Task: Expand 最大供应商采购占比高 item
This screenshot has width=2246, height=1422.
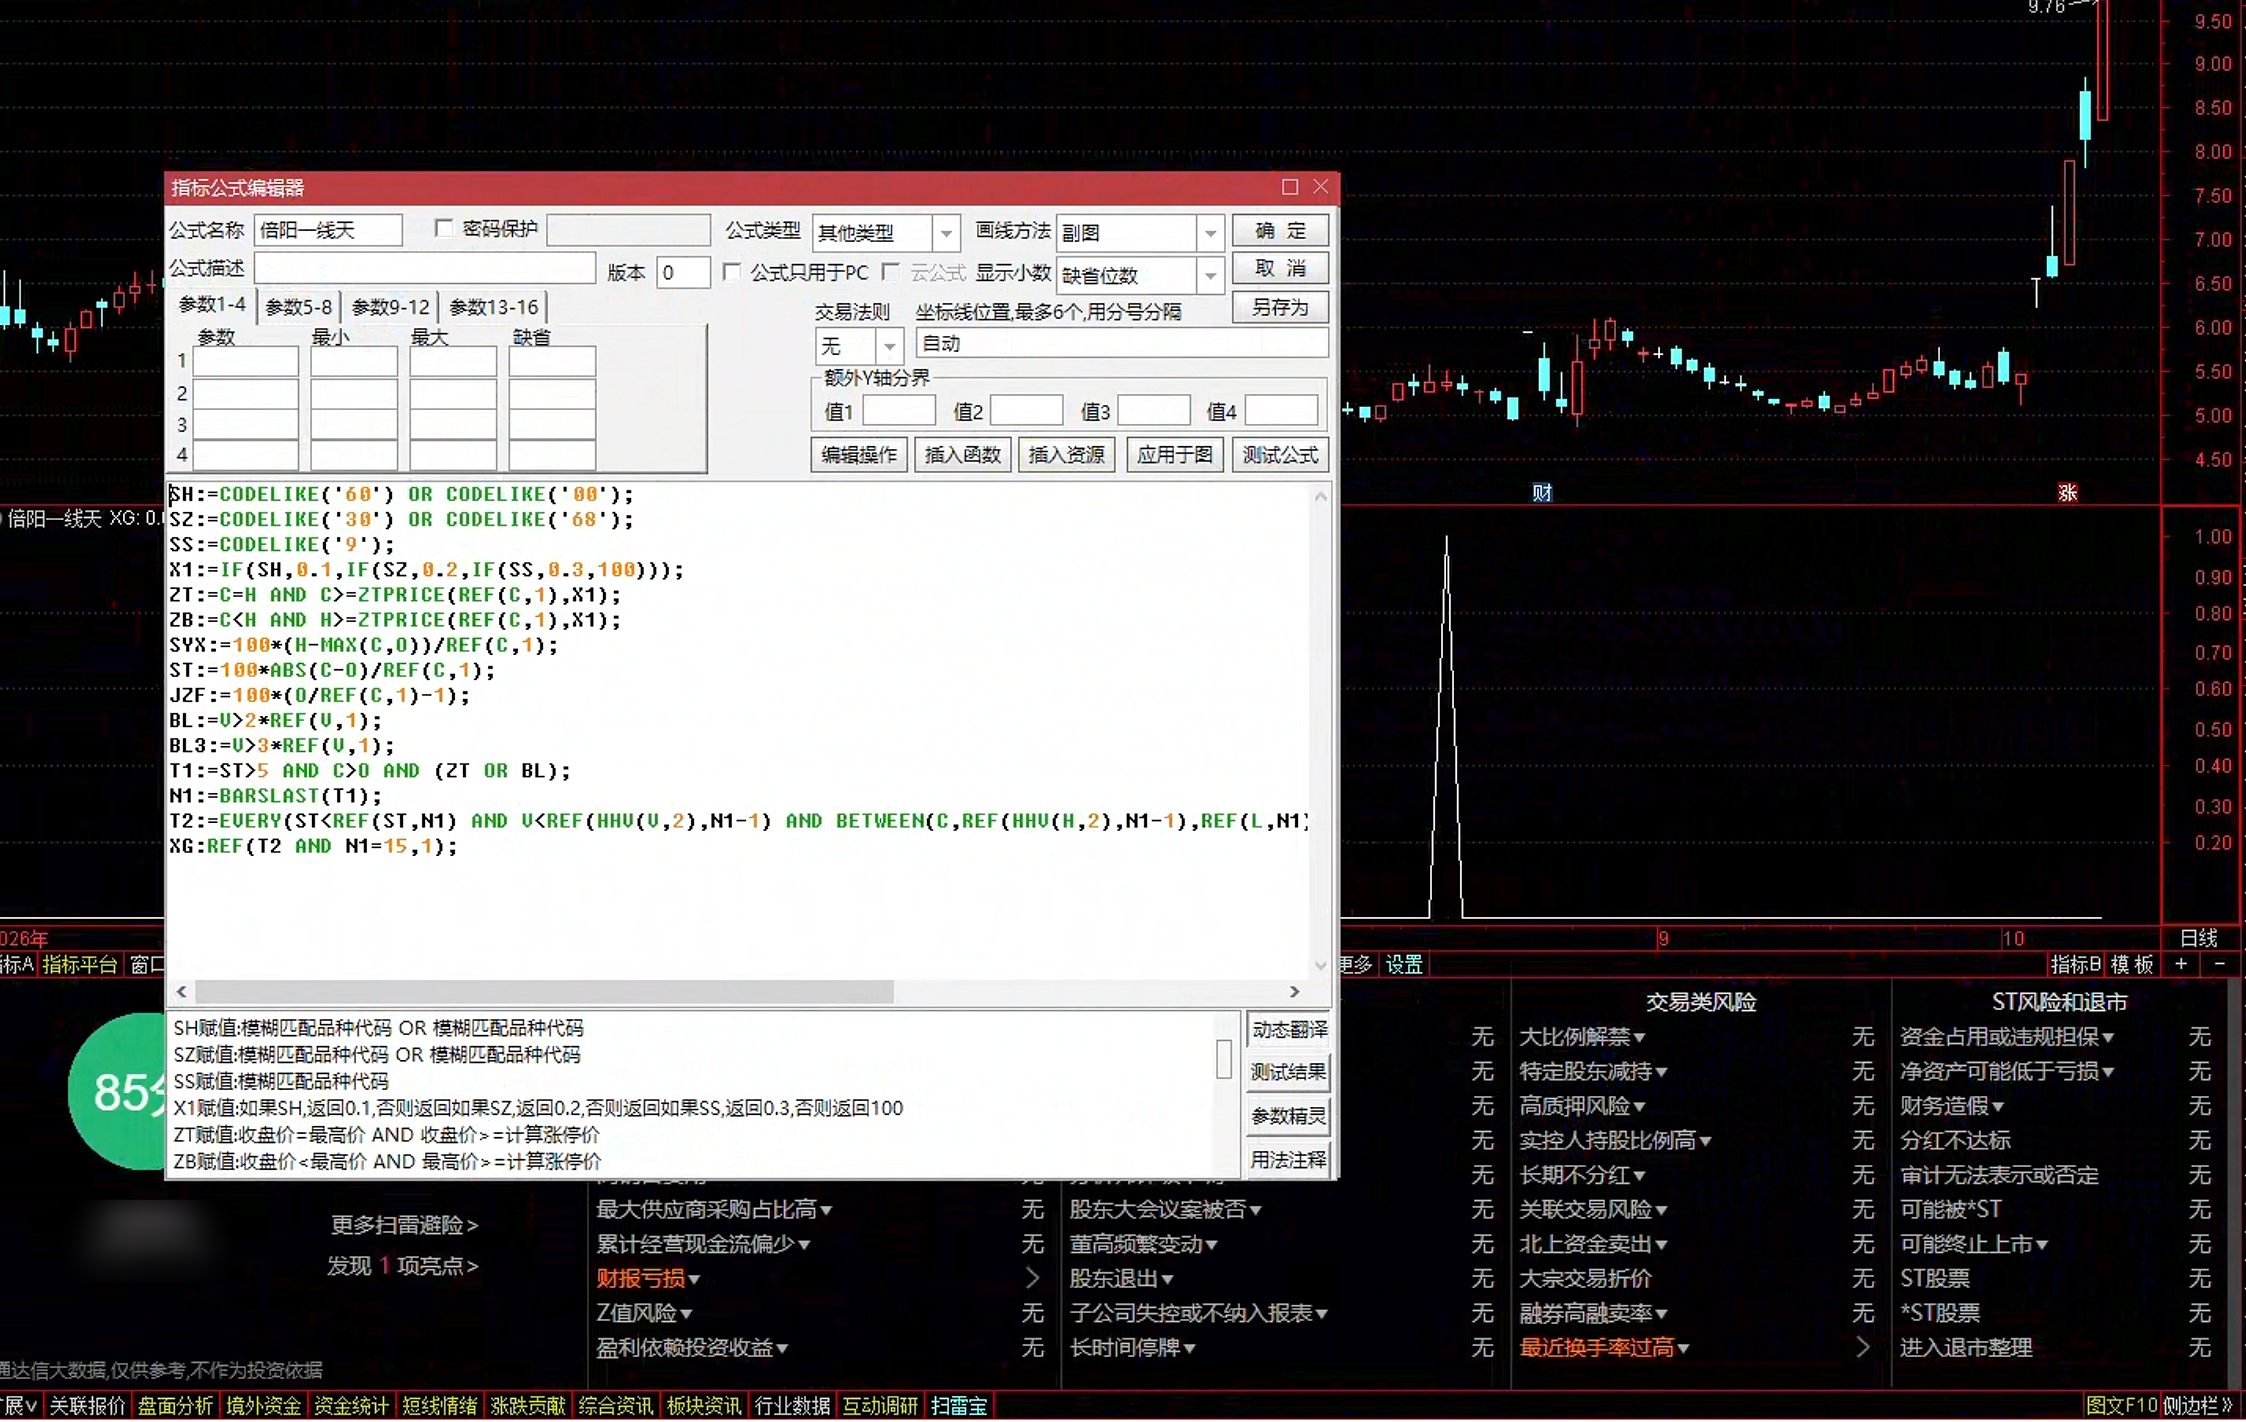Action: pyautogui.click(x=714, y=1209)
